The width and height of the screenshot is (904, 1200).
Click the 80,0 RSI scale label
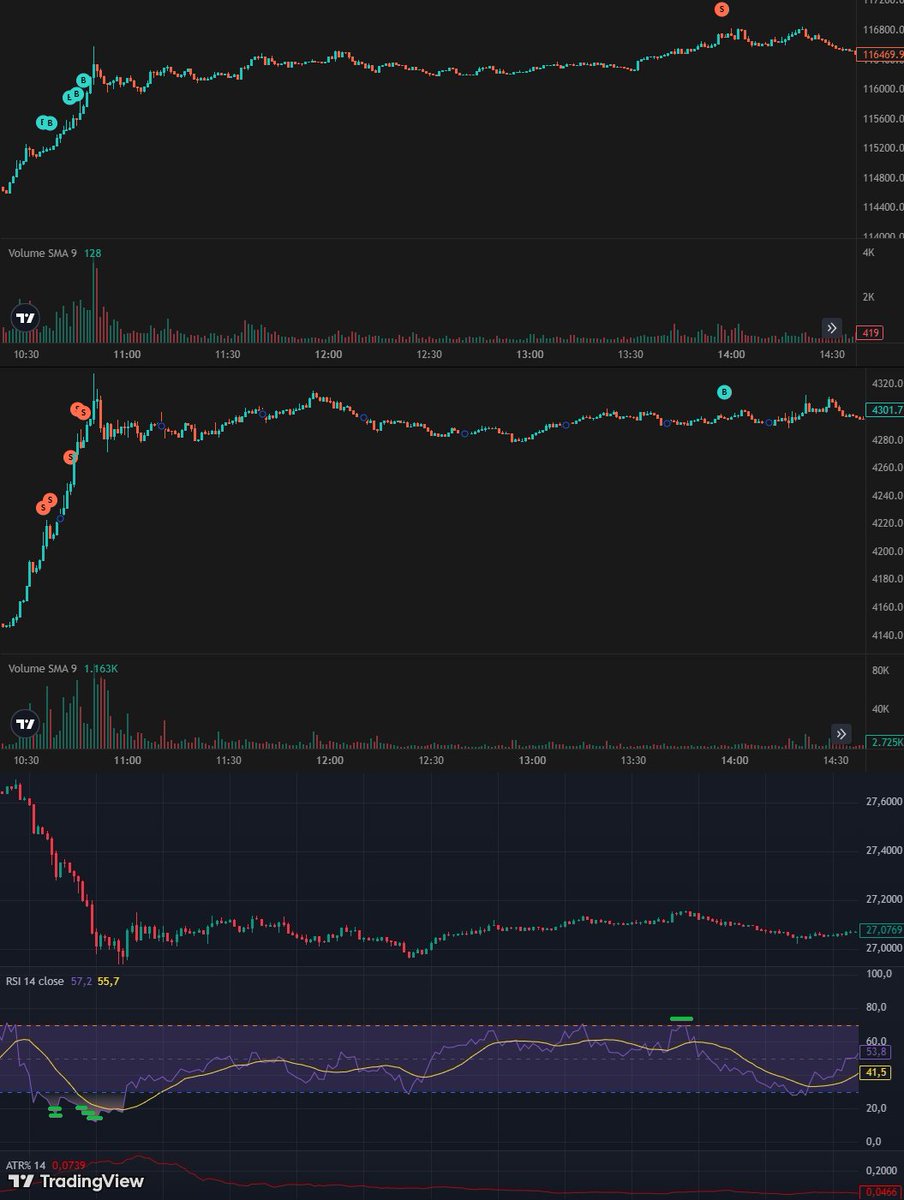point(878,1007)
